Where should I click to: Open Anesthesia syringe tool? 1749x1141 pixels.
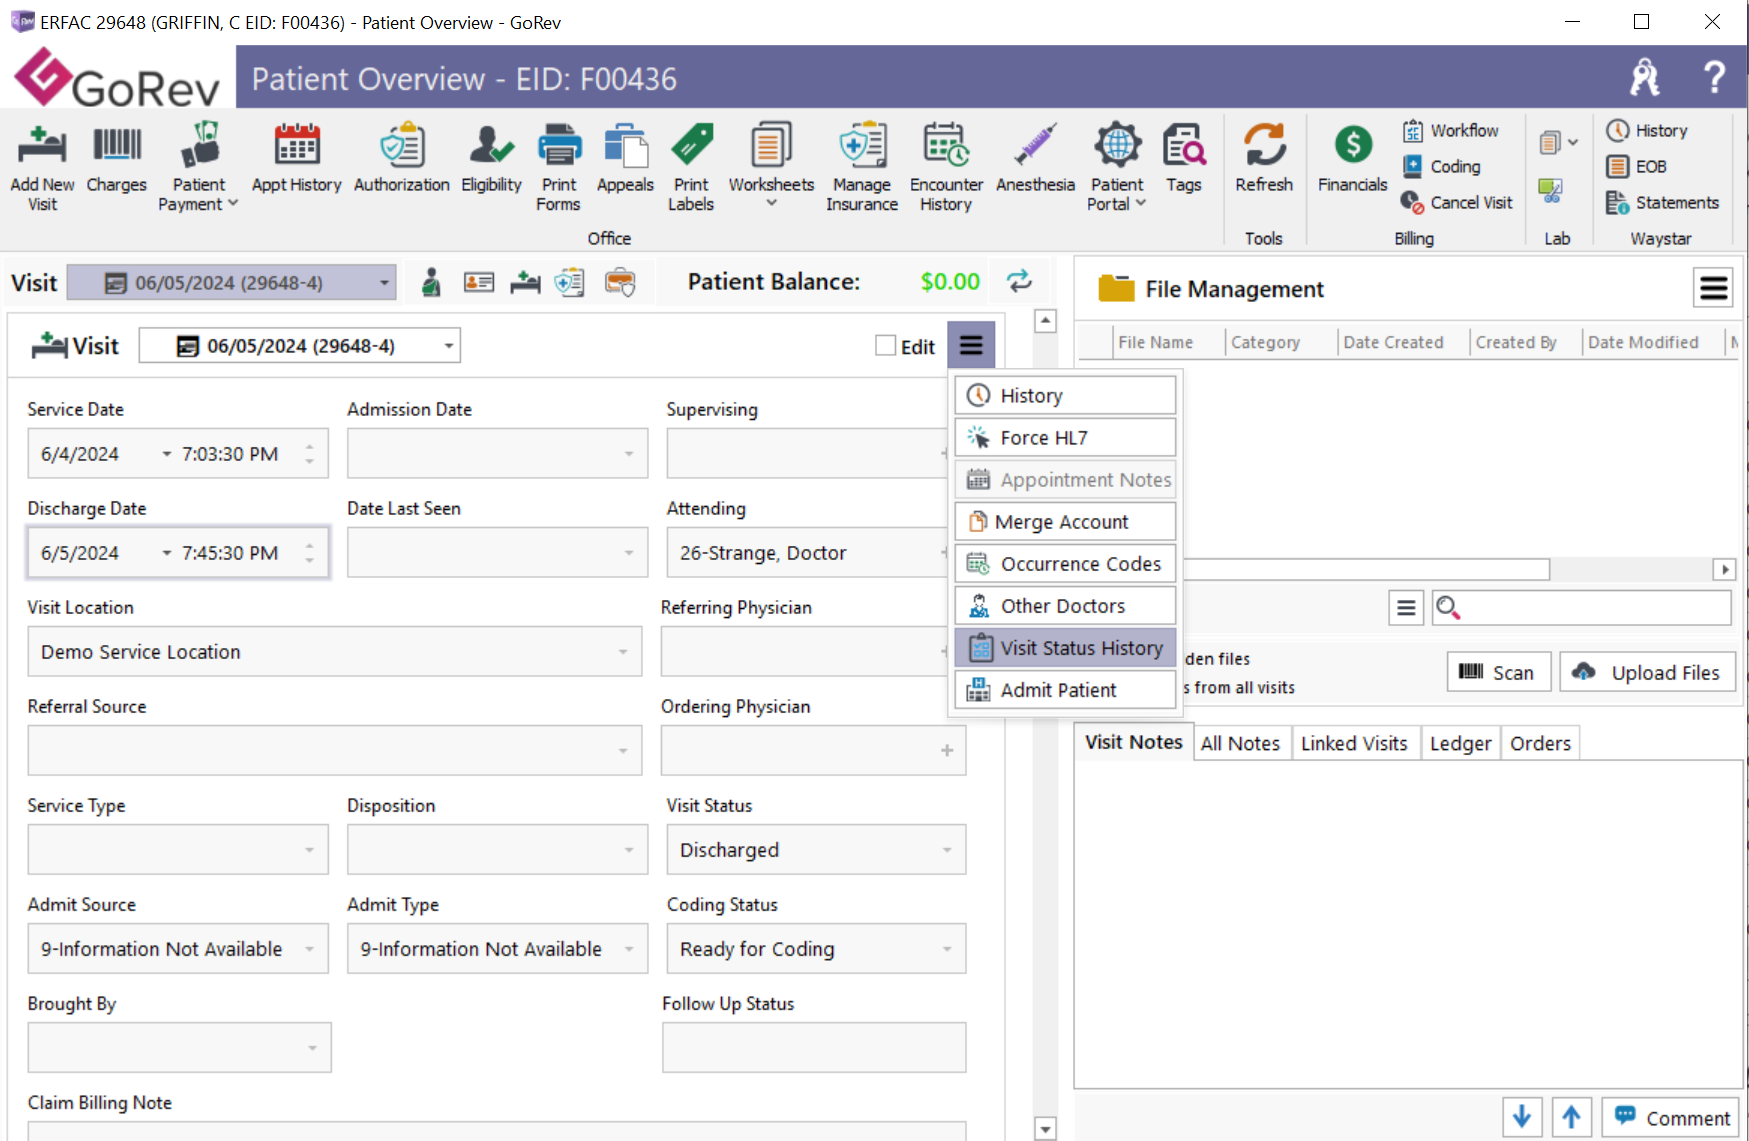1035,158
